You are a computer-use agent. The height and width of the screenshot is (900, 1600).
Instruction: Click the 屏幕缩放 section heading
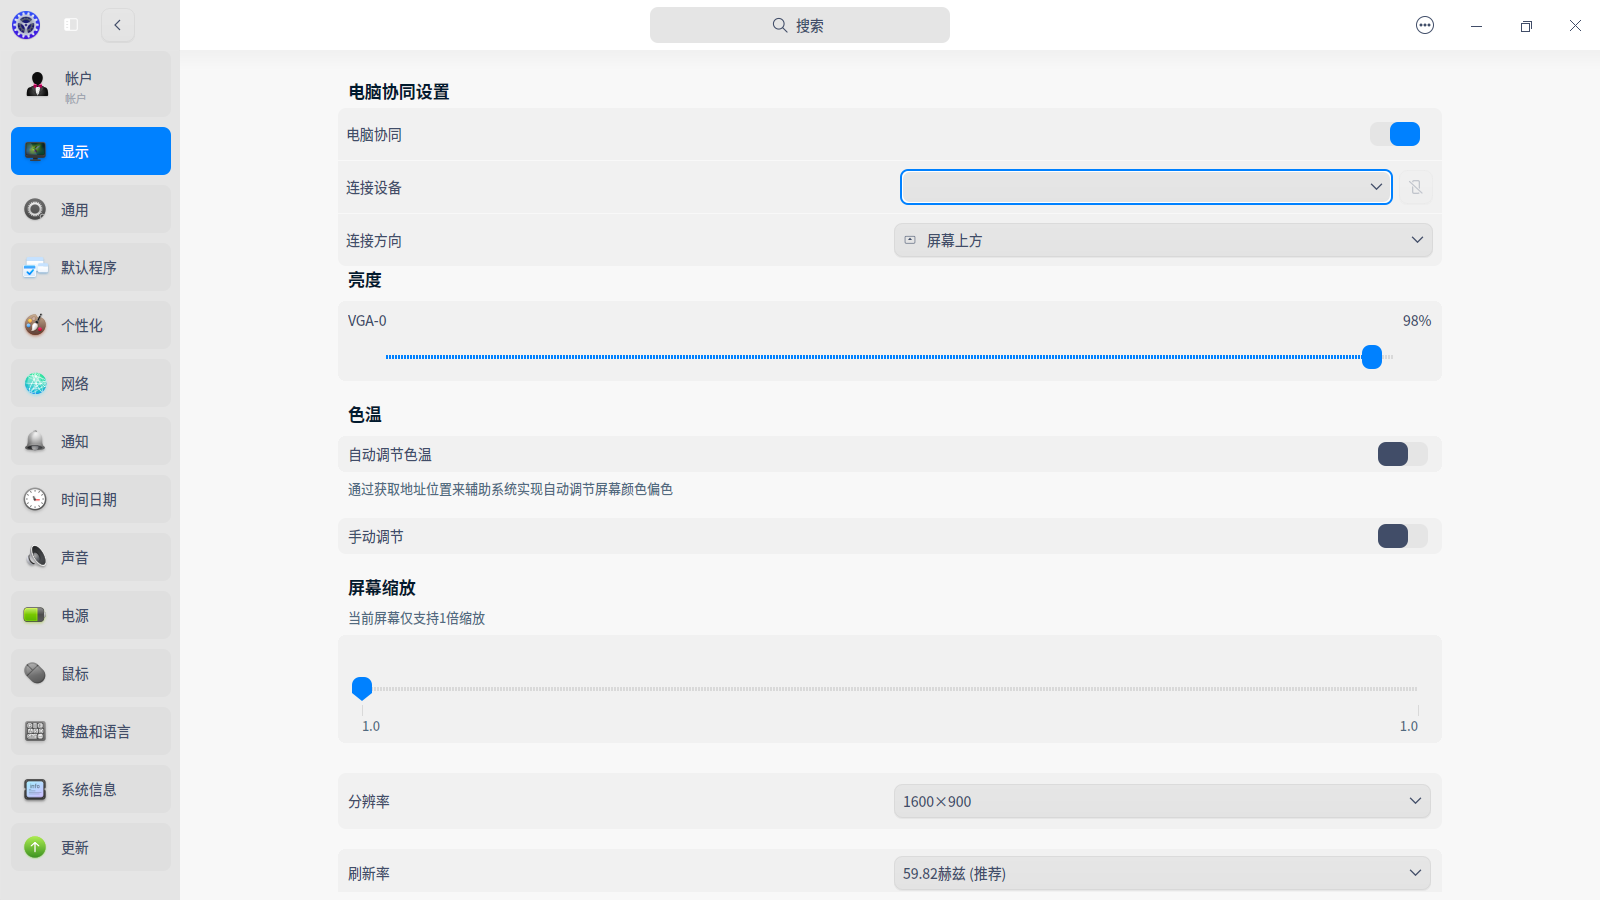pyautogui.click(x=382, y=588)
